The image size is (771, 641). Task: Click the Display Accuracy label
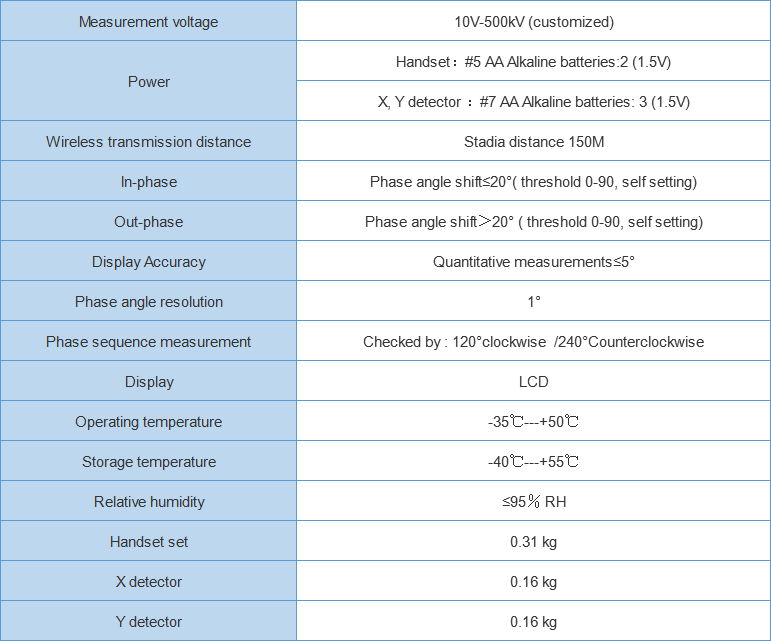pyautogui.click(x=148, y=262)
